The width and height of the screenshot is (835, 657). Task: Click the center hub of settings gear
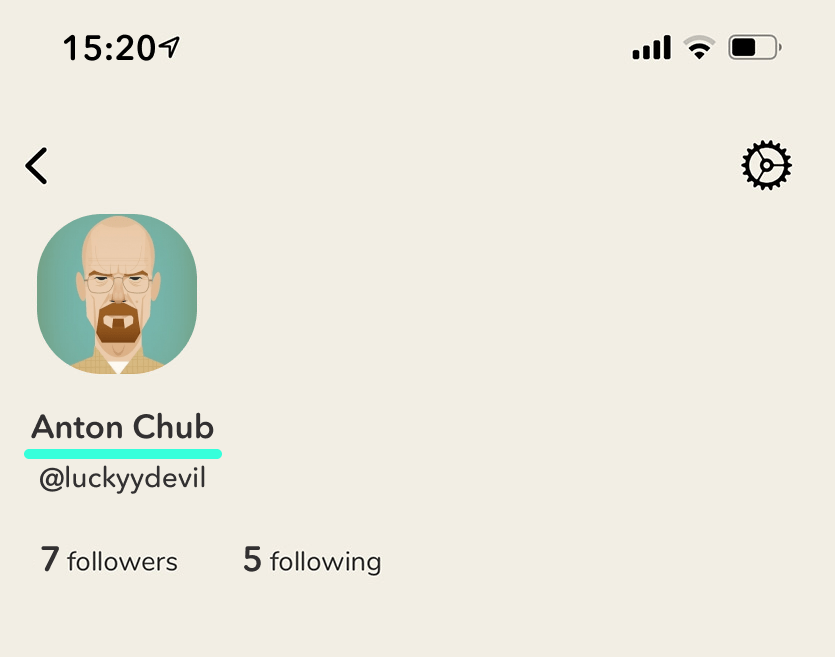coord(766,166)
